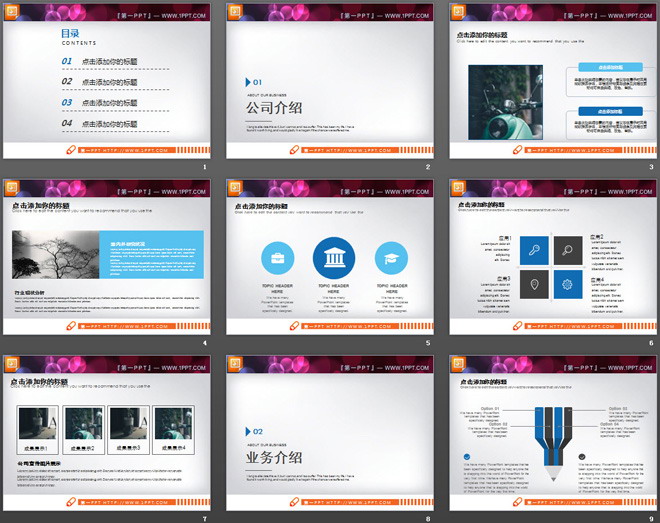
Task: Click the tree landscape photo on slide 4
Action: pos(54,255)
